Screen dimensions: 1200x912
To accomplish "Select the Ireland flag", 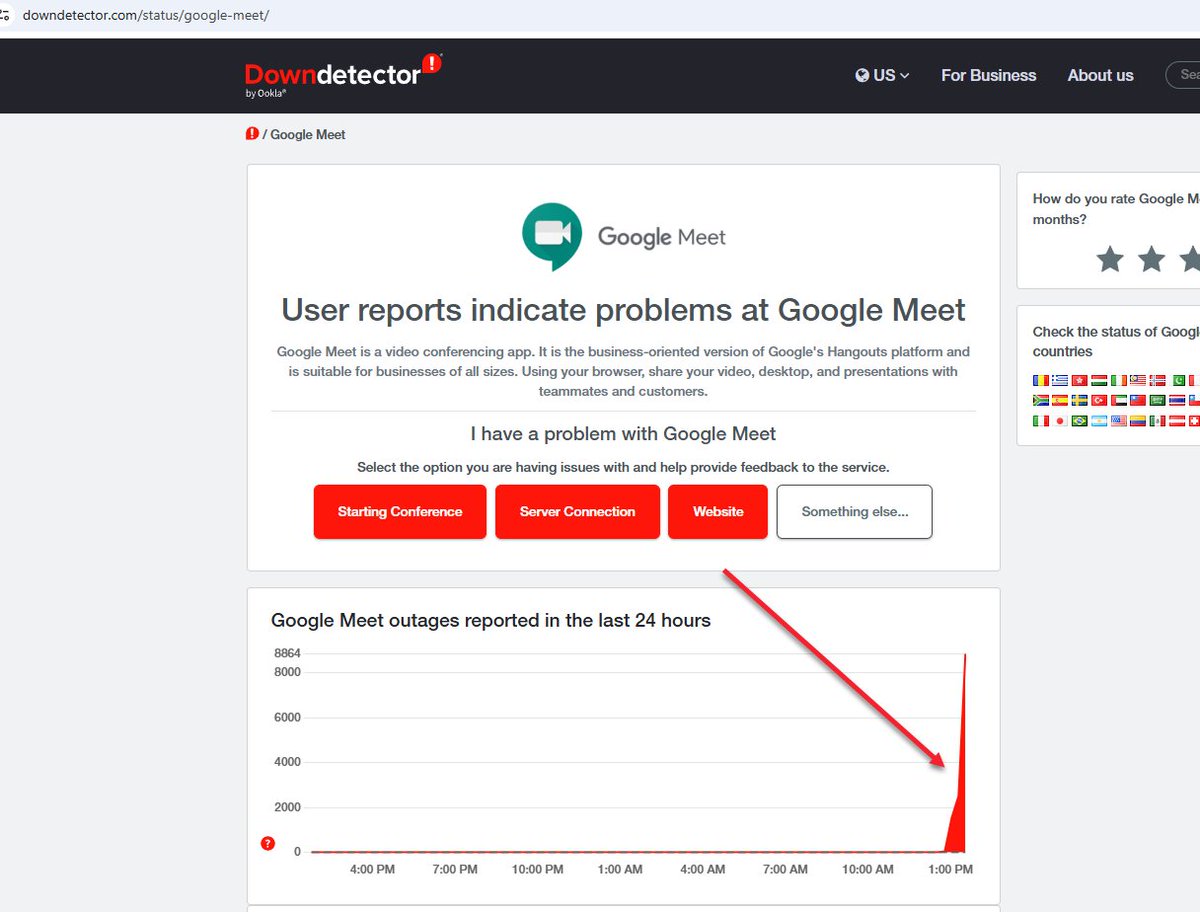I will (1119, 380).
